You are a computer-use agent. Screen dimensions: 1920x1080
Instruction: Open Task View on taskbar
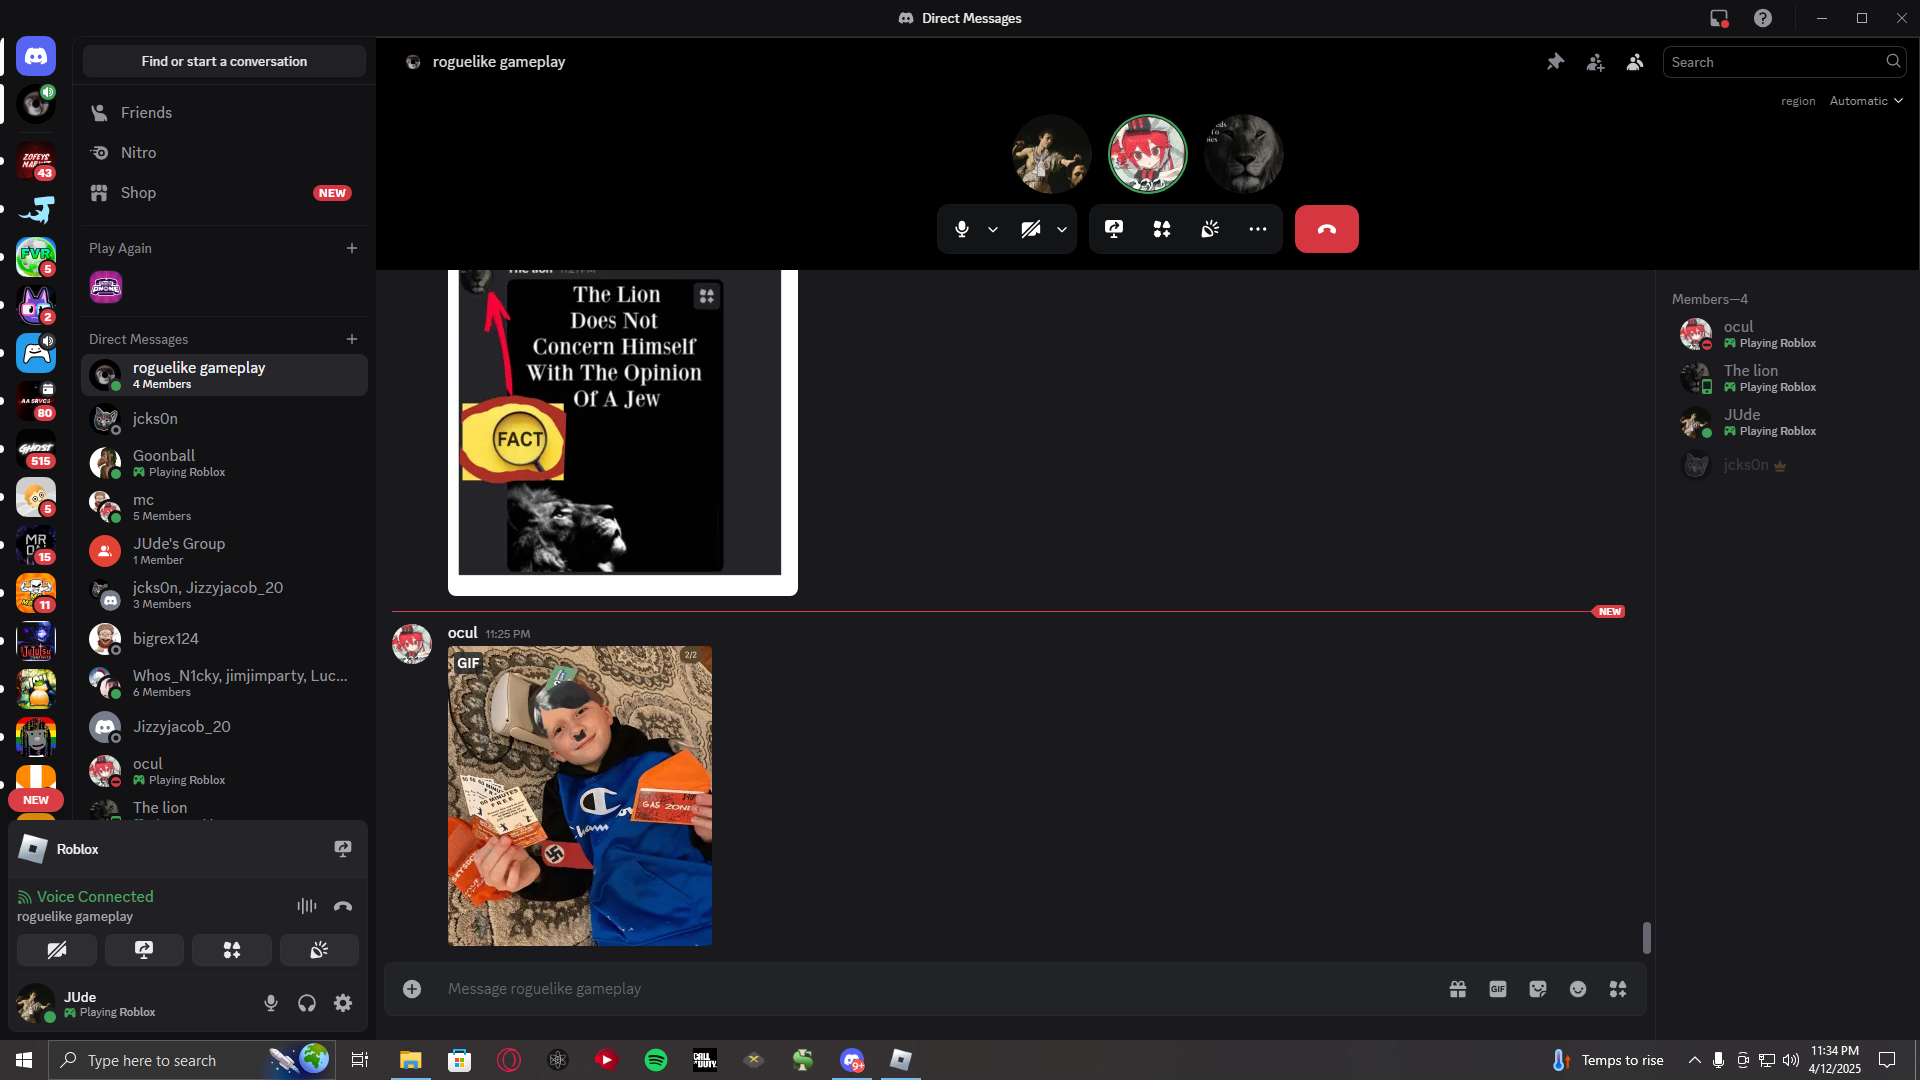pos(360,1060)
